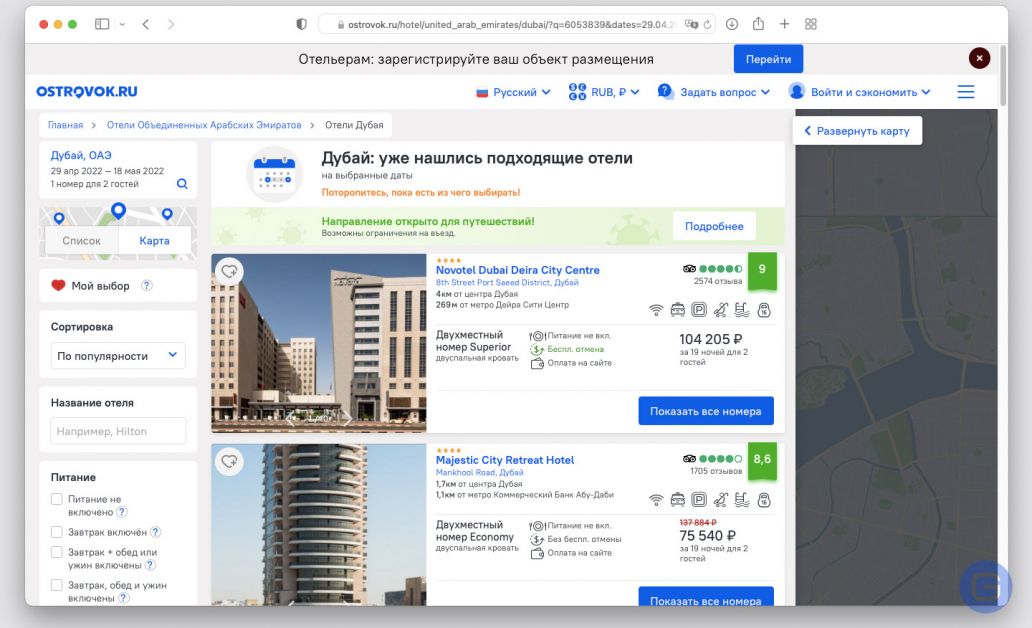Click the search magnifier in Дубай box
The height and width of the screenshot is (628, 1032).
(x=182, y=184)
